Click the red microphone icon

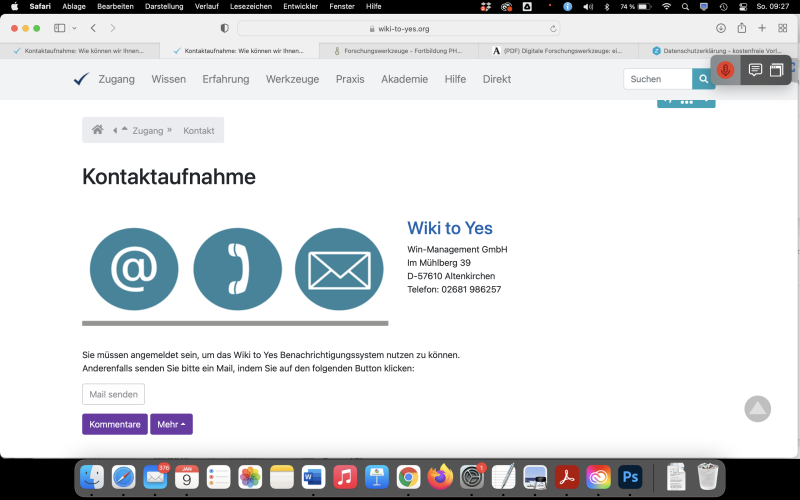726,70
